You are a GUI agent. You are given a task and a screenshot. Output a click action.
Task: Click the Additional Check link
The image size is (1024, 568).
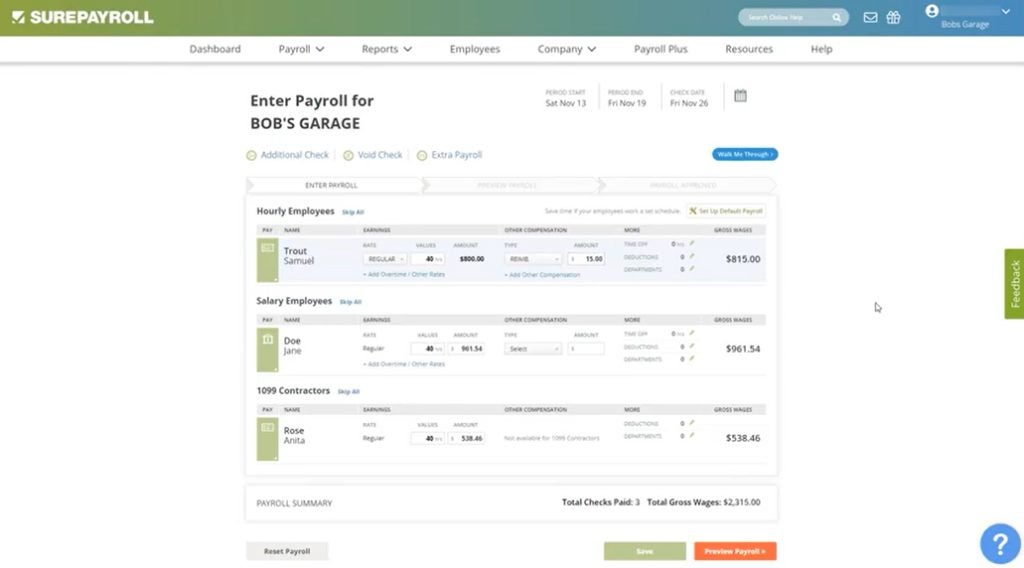[295, 155]
